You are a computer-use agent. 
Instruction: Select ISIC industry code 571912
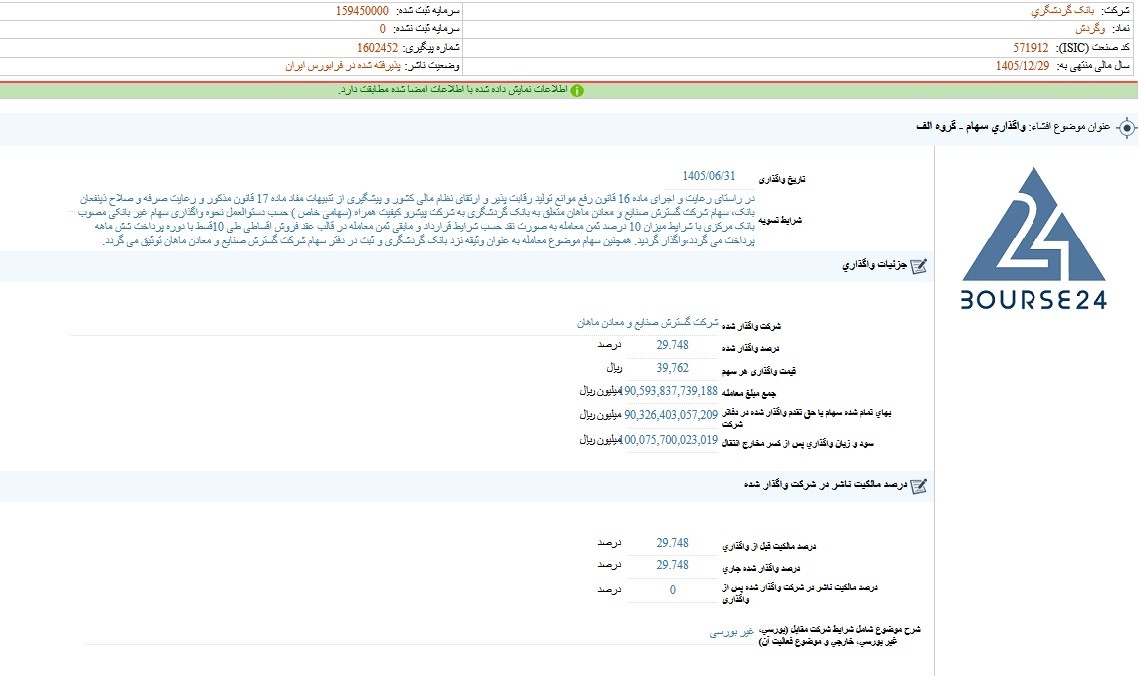pos(1031,48)
